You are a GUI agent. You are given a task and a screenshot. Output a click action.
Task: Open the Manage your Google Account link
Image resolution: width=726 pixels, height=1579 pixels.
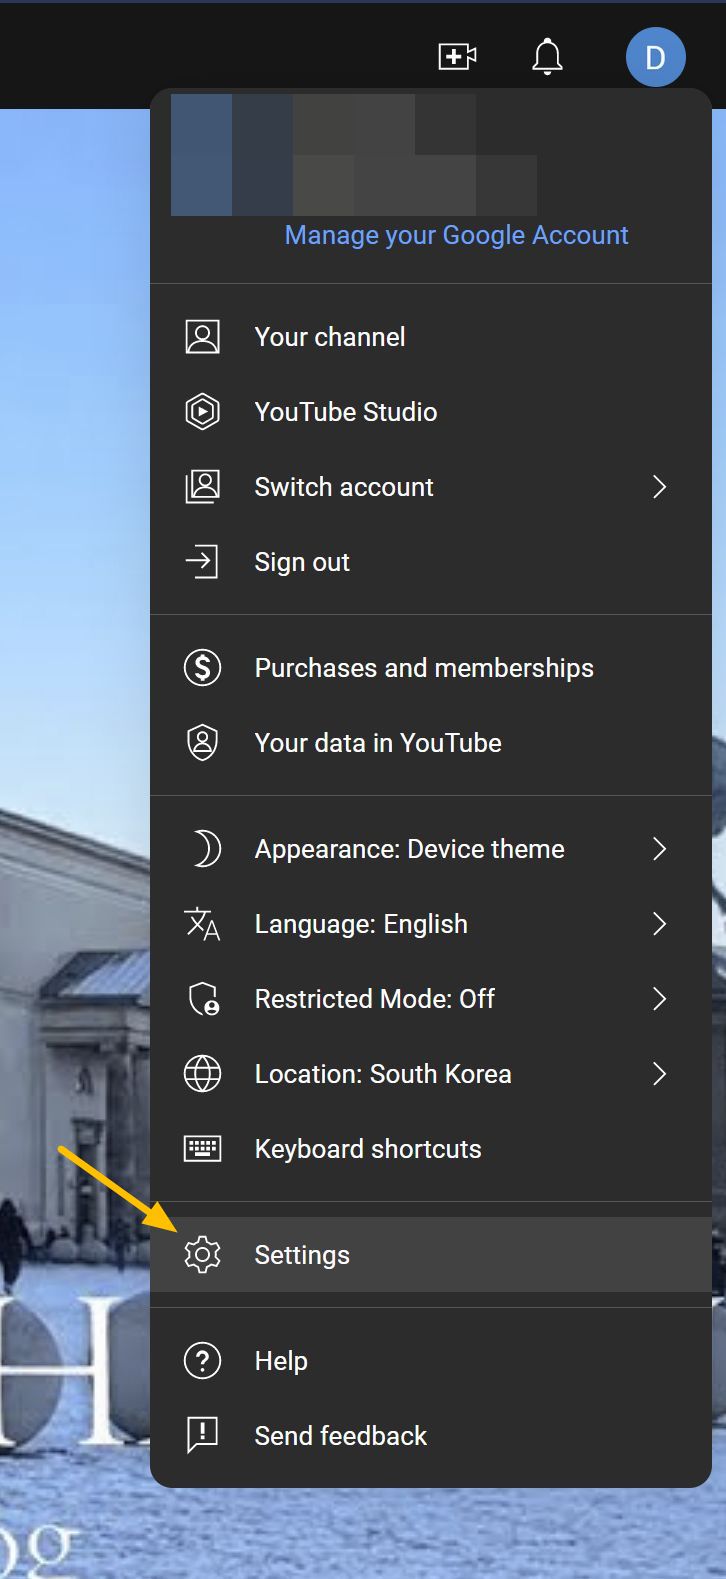[x=456, y=235]
